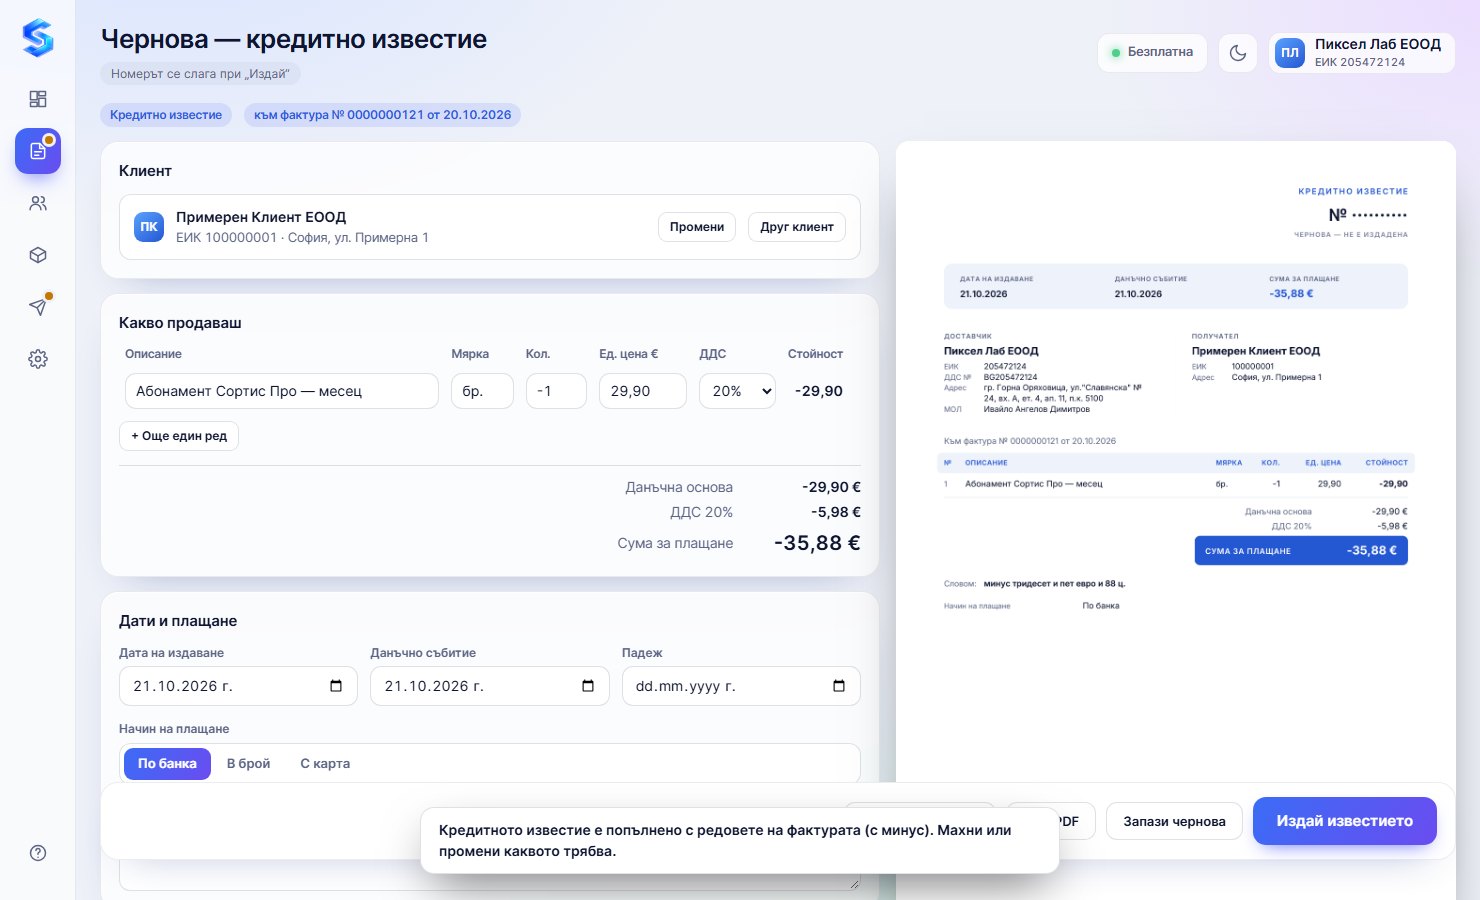Screen dimensions: 1480x900
Task: Click the Промени client button
Action: tap(697, 227)
